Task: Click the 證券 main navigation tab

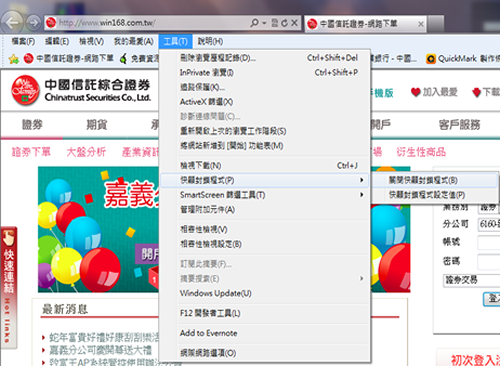Action: [x=32, y=125]
